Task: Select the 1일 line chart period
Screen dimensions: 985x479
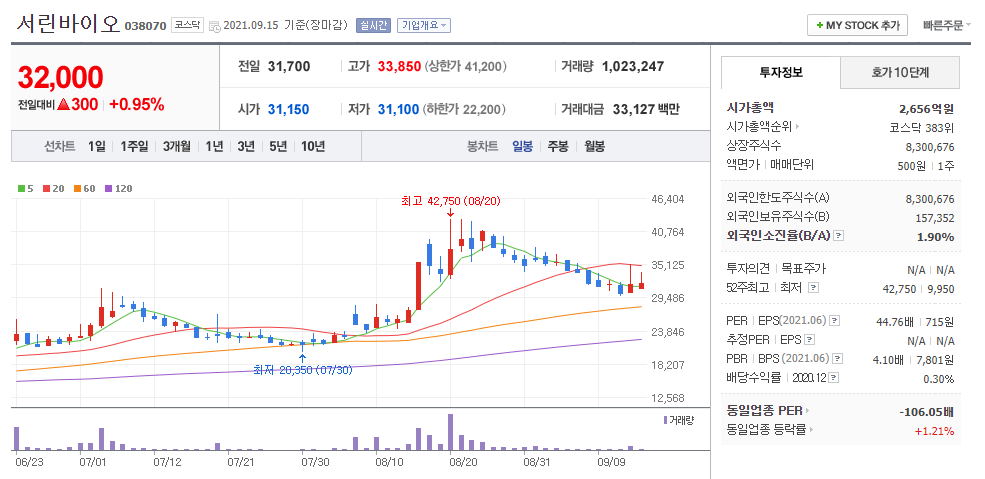Action: 96,146
